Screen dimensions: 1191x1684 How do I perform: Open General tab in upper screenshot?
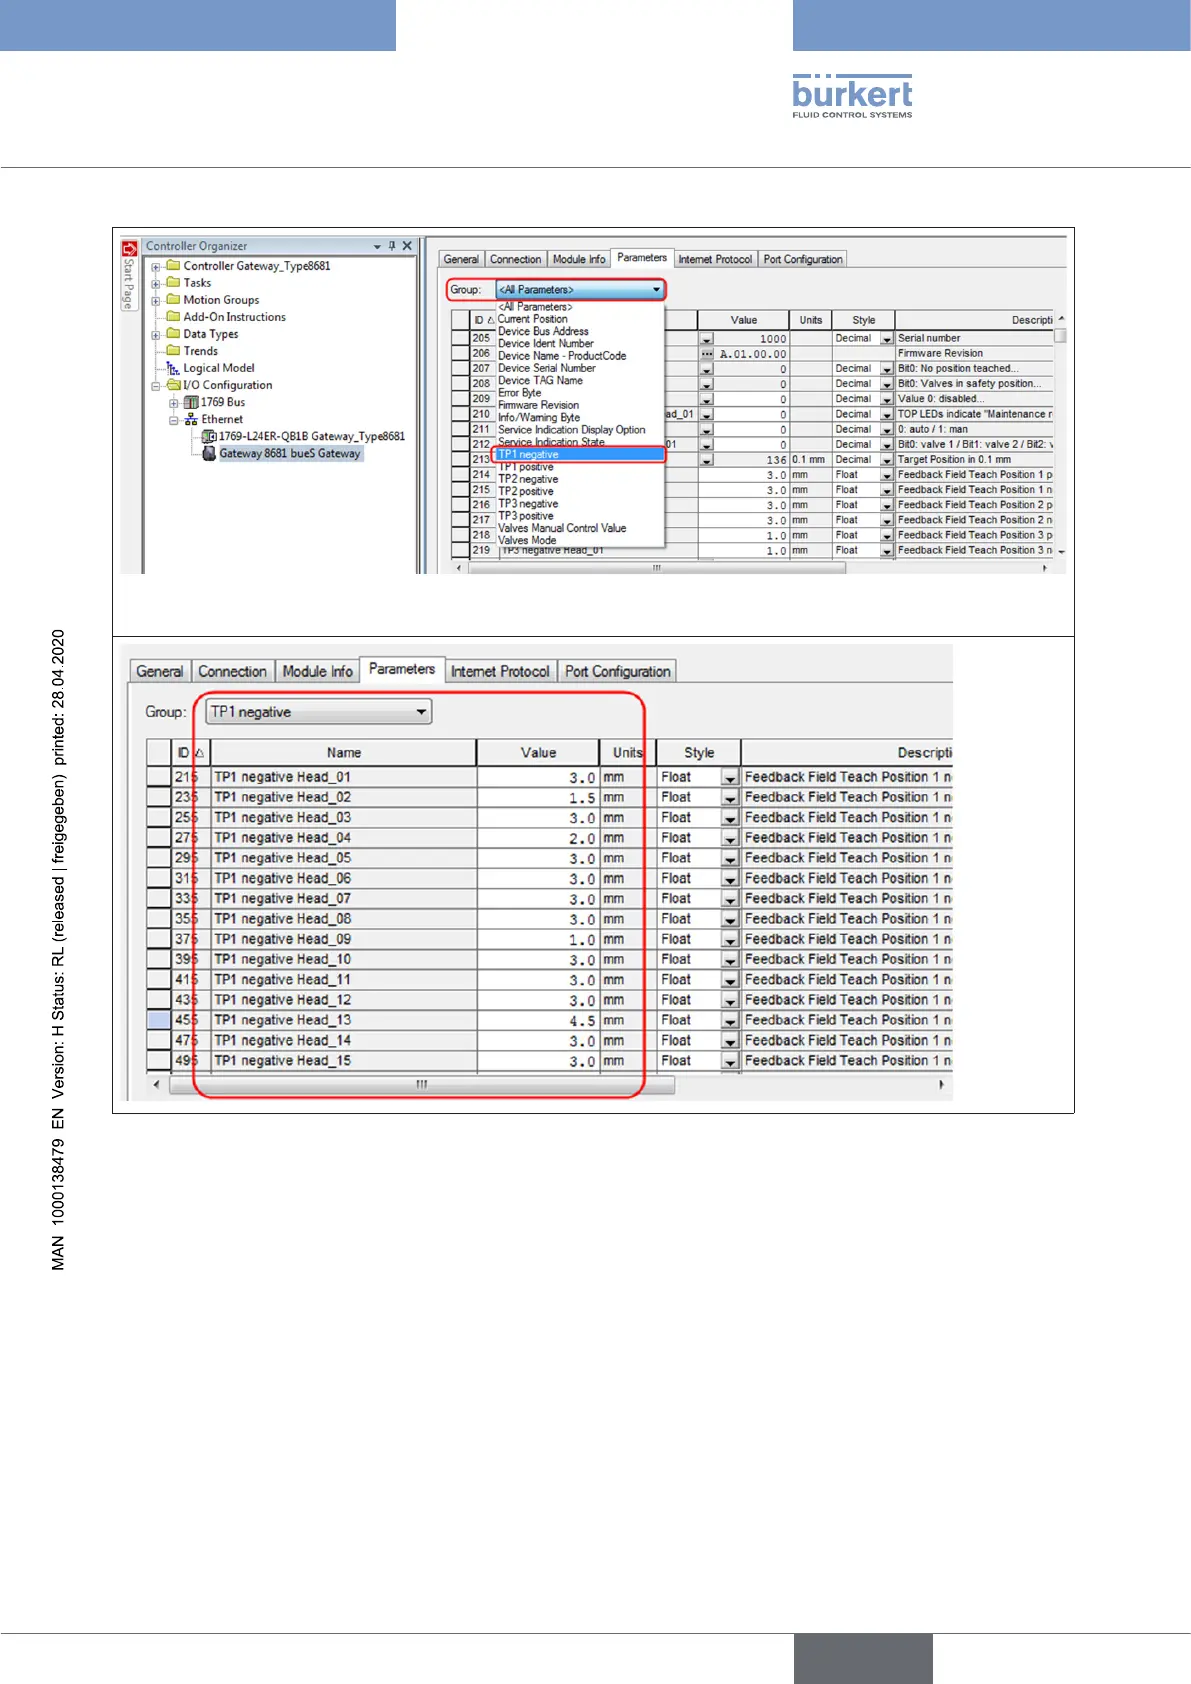pyautogui.click(x=461, y=259)
